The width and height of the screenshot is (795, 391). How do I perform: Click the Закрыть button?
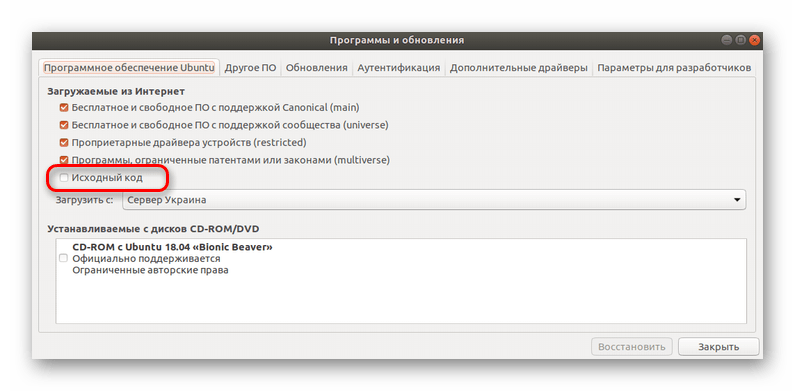coord(718,347)
